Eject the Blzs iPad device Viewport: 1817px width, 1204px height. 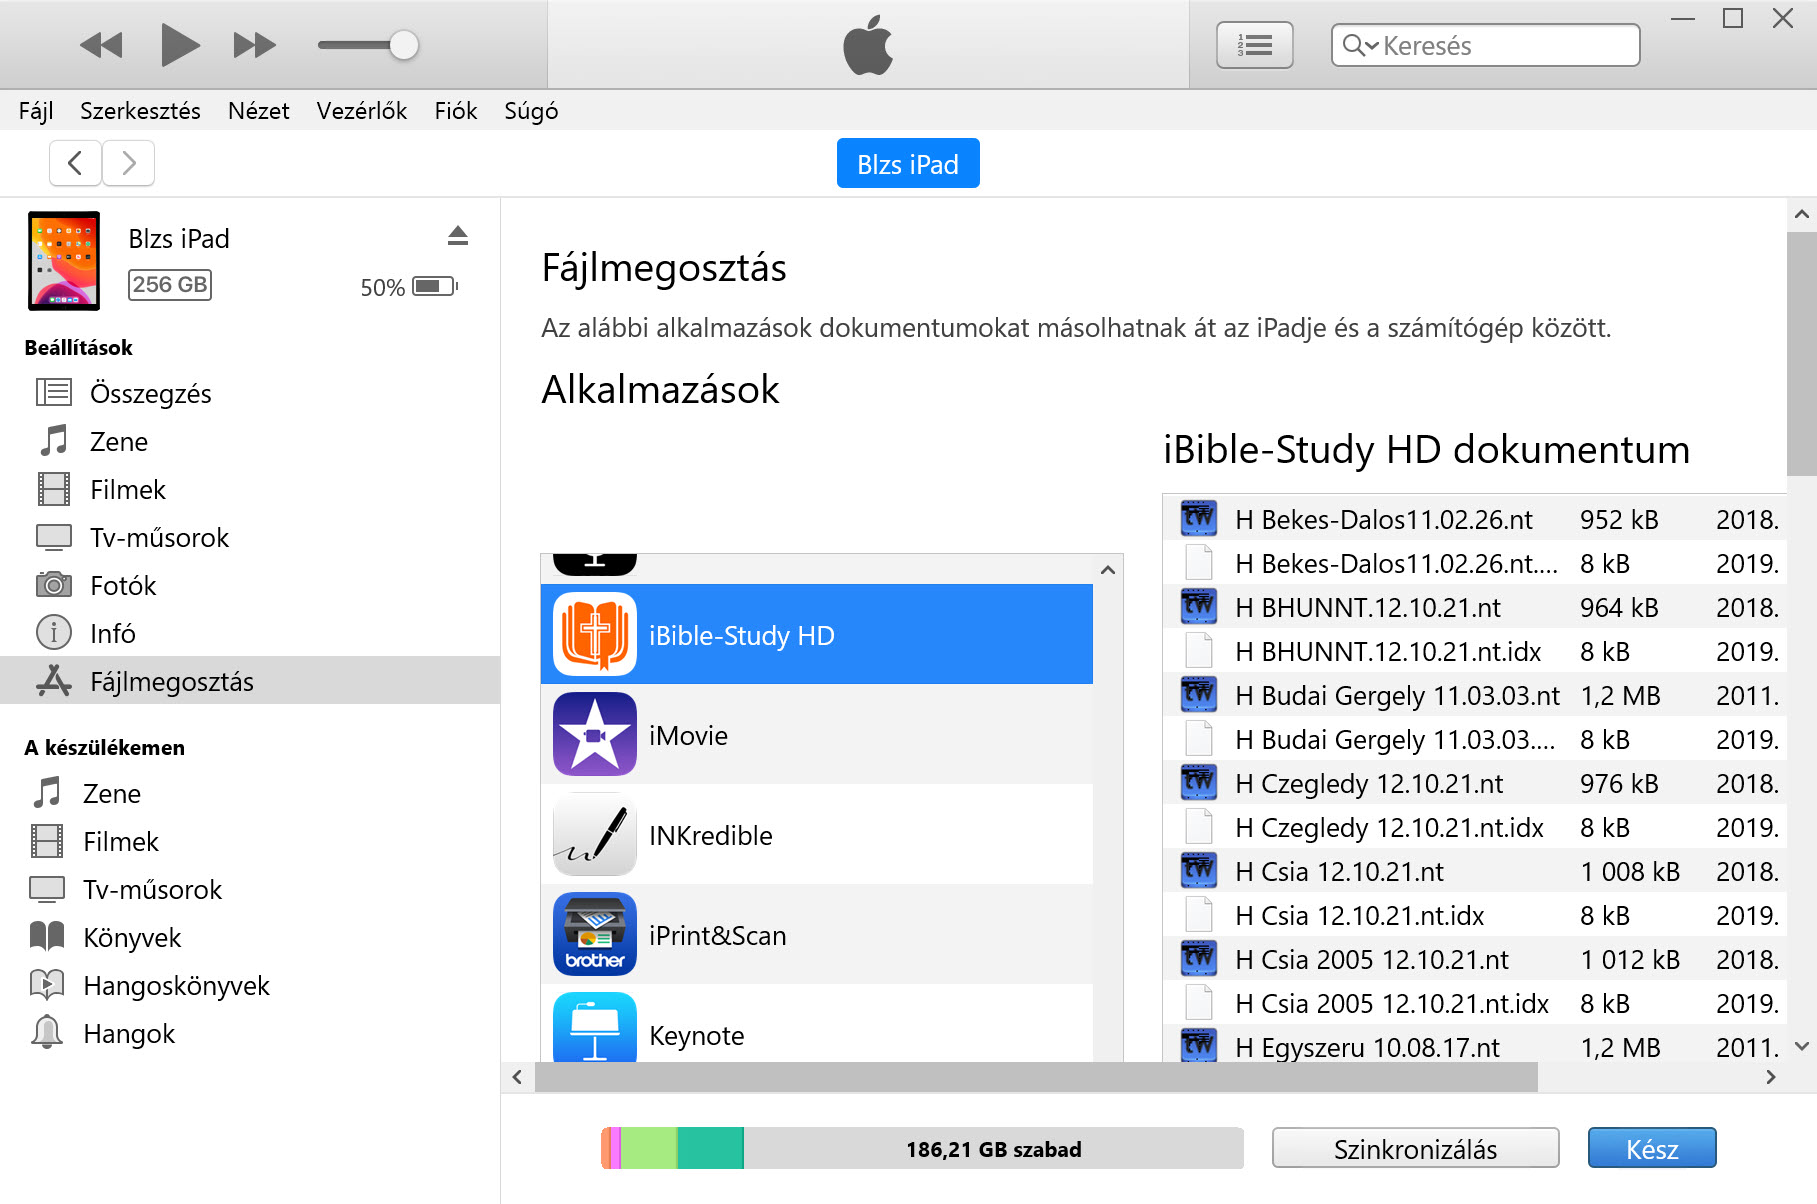[x=458, y=236]
